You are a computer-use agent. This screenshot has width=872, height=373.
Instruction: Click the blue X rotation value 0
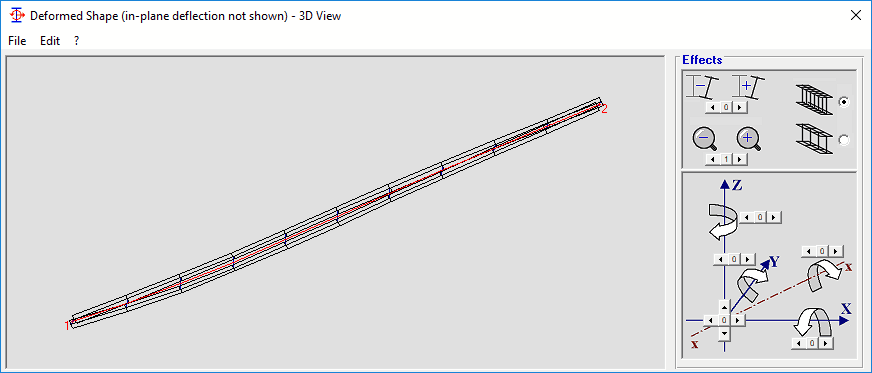click(x=812, y=344)
